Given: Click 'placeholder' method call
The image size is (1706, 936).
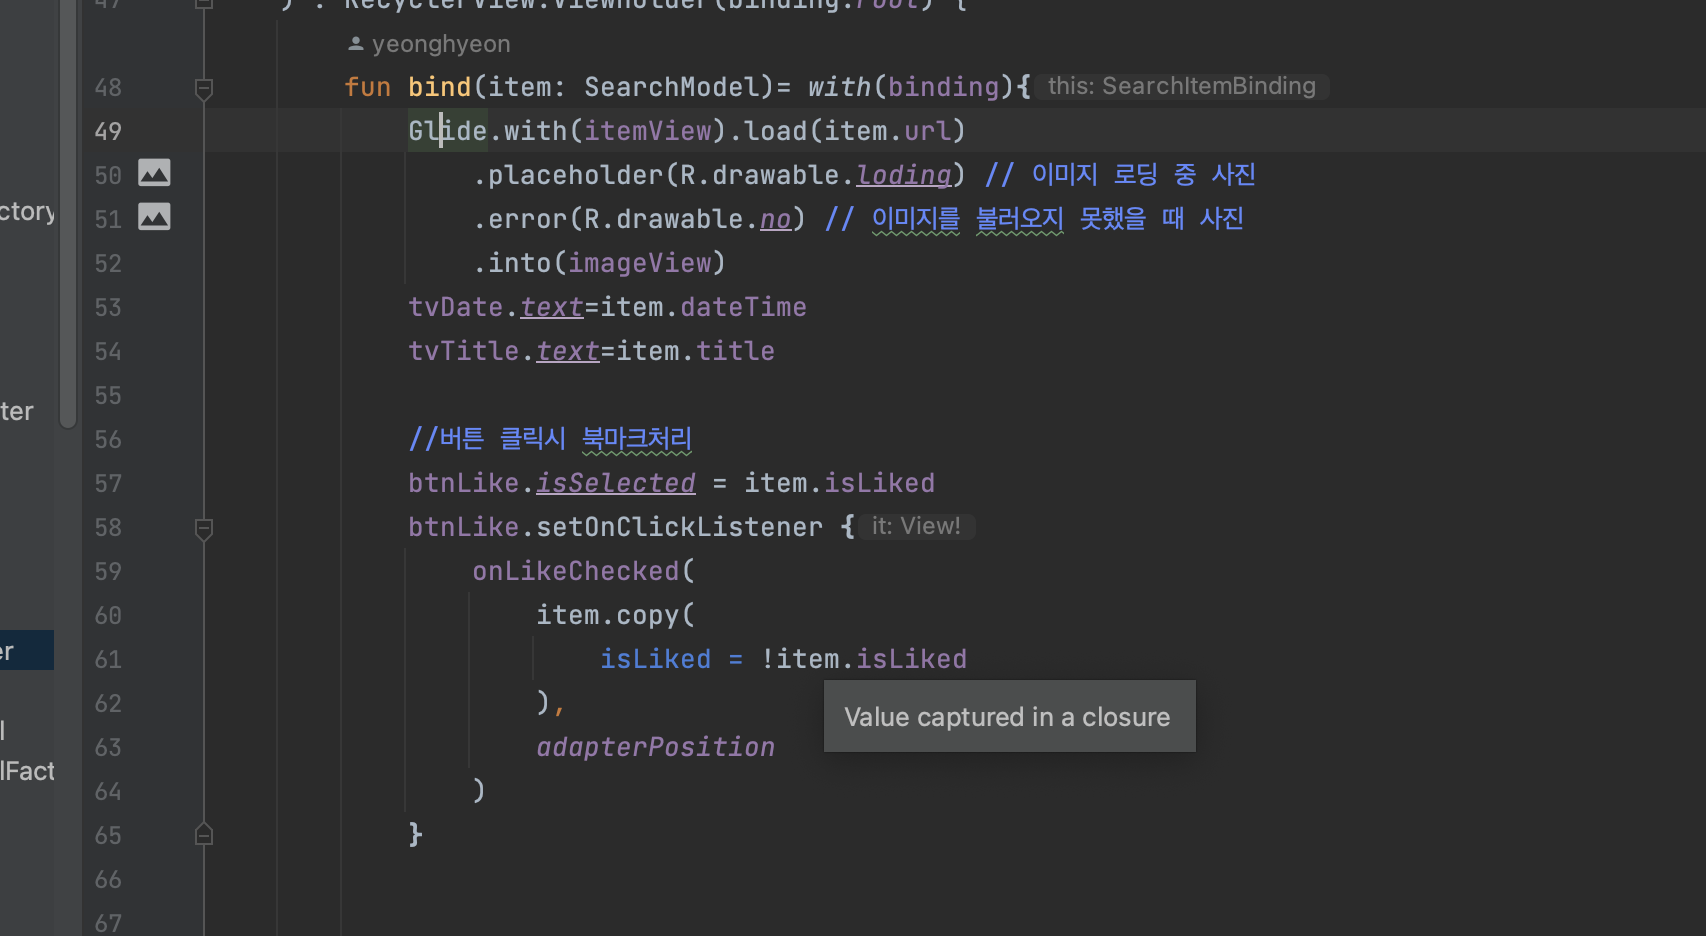Looking at the screenshot, I should [x=575, y=175].
